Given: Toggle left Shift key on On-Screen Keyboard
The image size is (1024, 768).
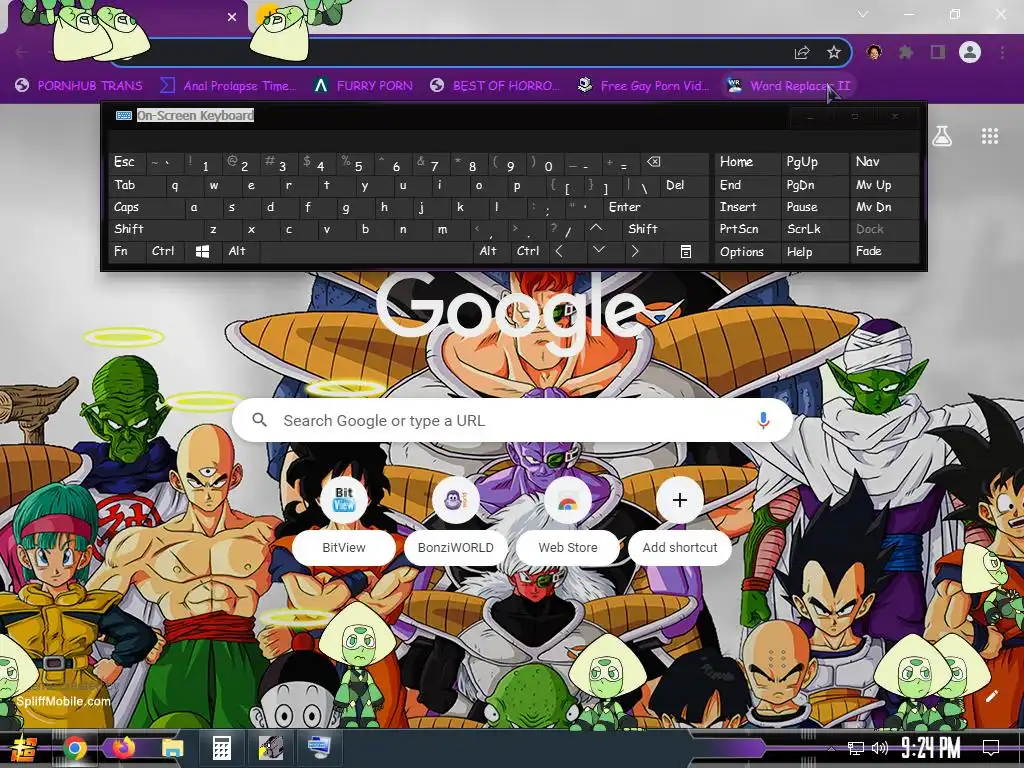Looking at the screenshot, I should click(x=156, y=229).
